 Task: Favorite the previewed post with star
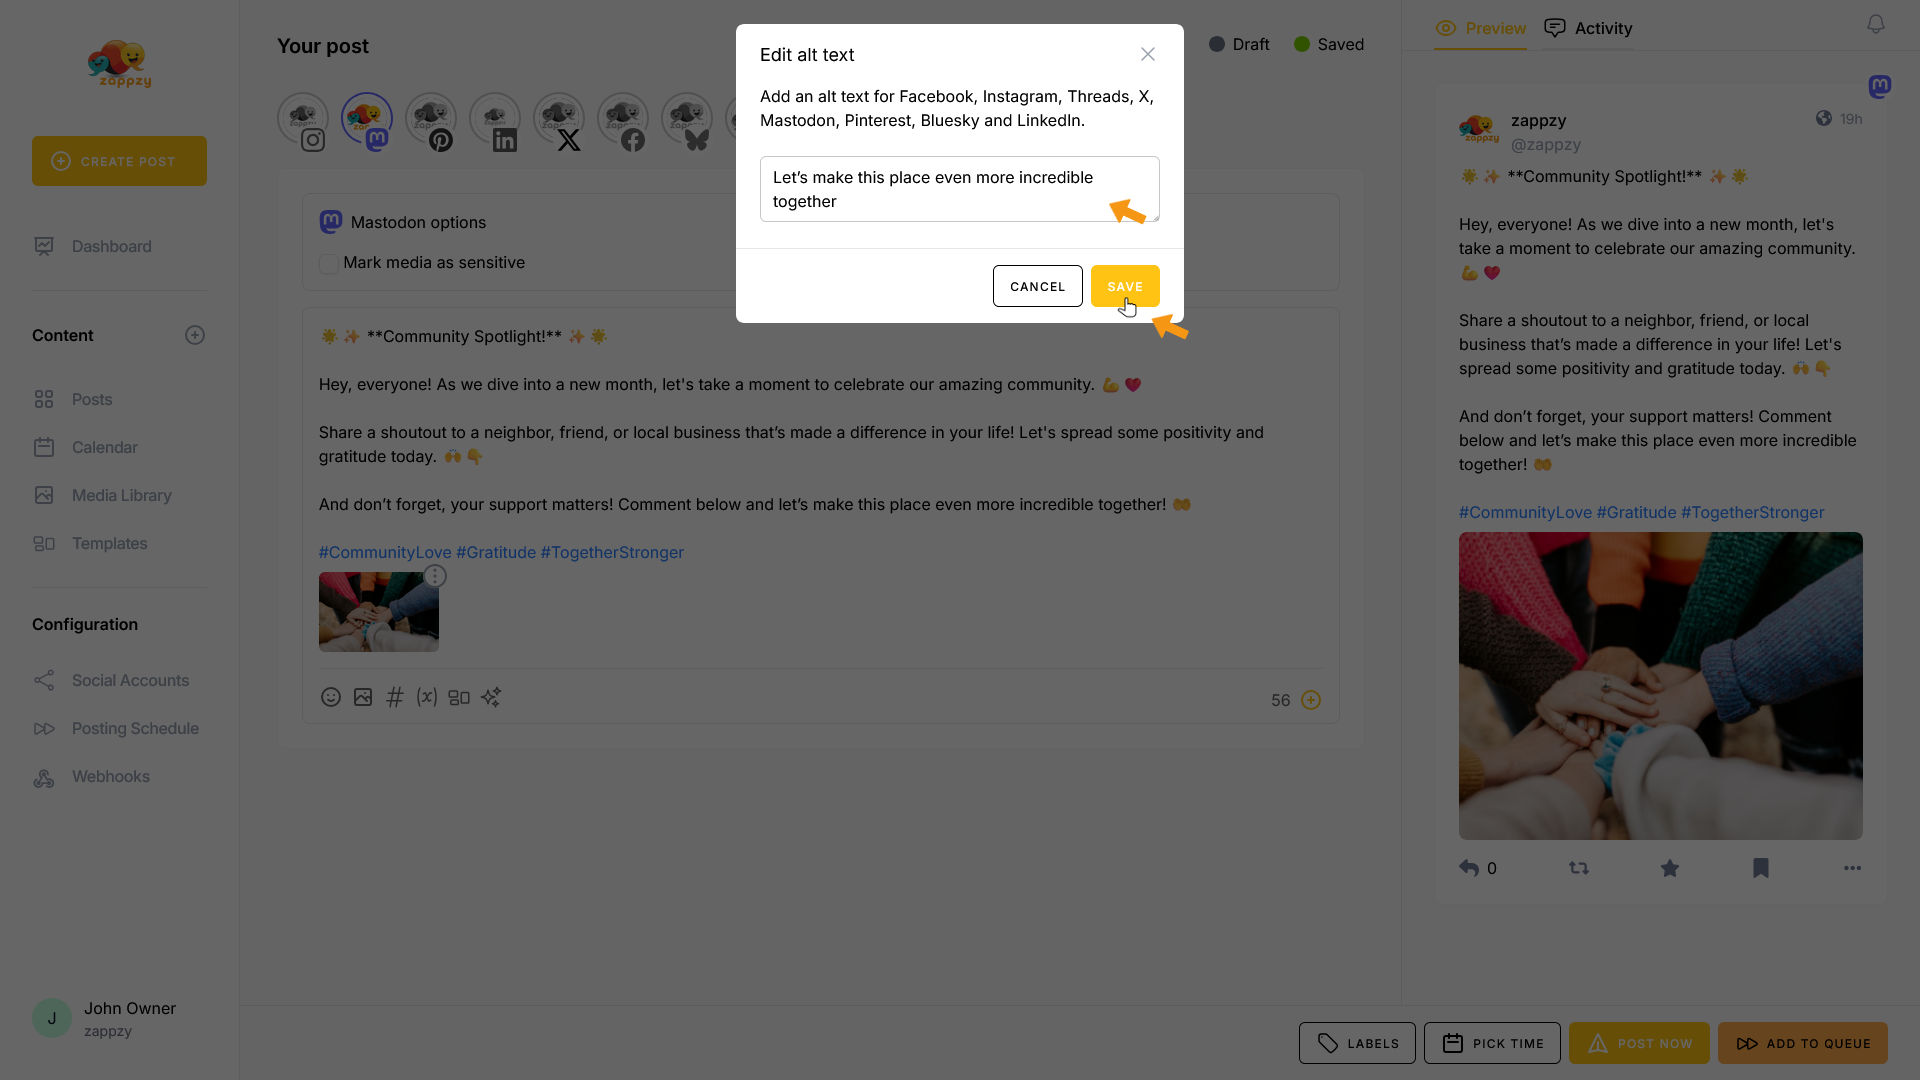1670,869
